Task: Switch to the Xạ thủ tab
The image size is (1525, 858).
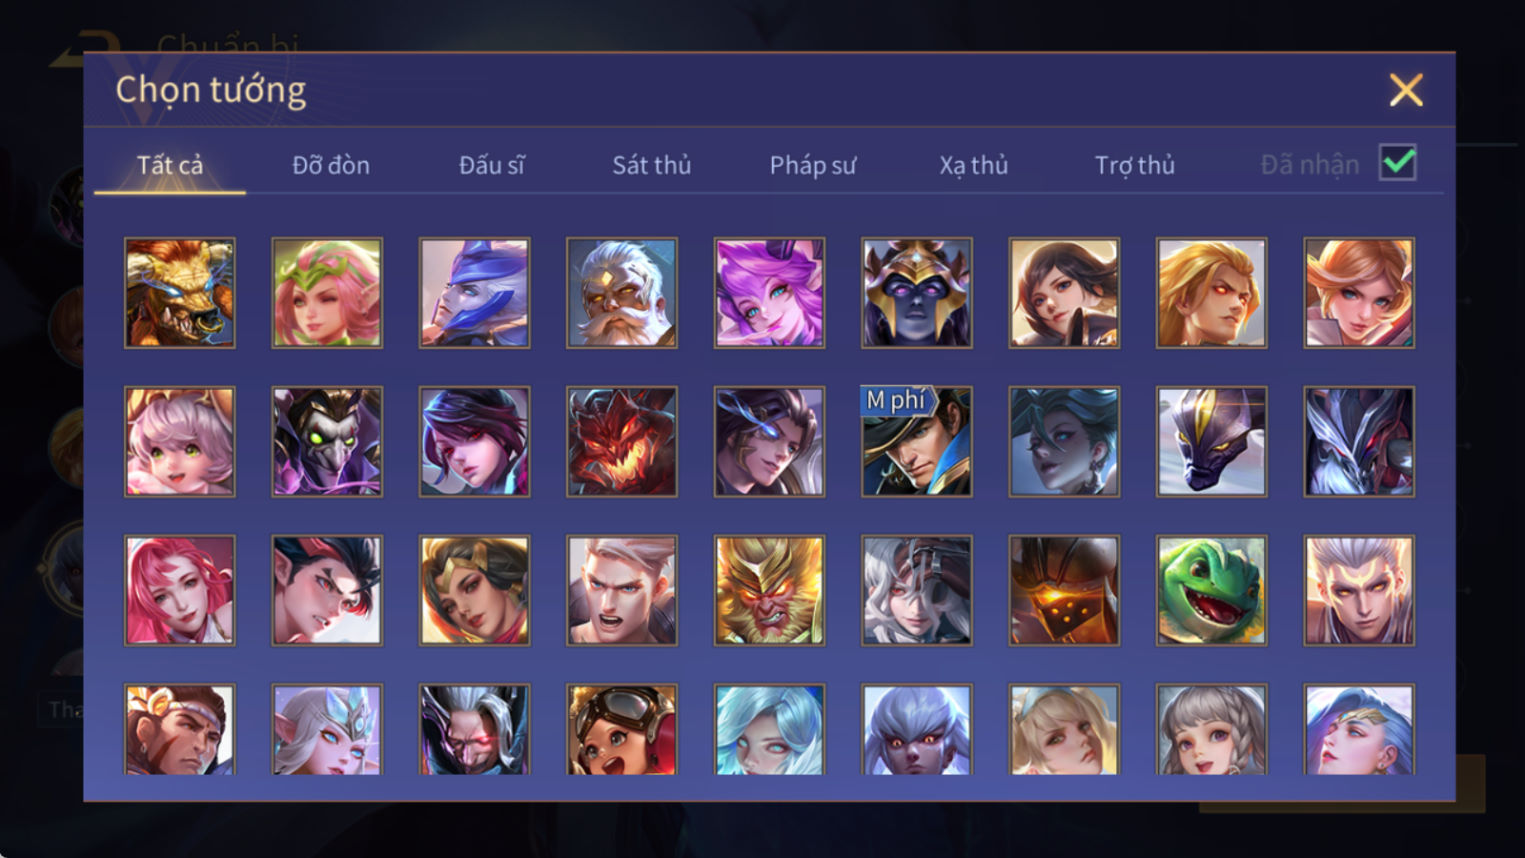Action: [x=974, y=165]
